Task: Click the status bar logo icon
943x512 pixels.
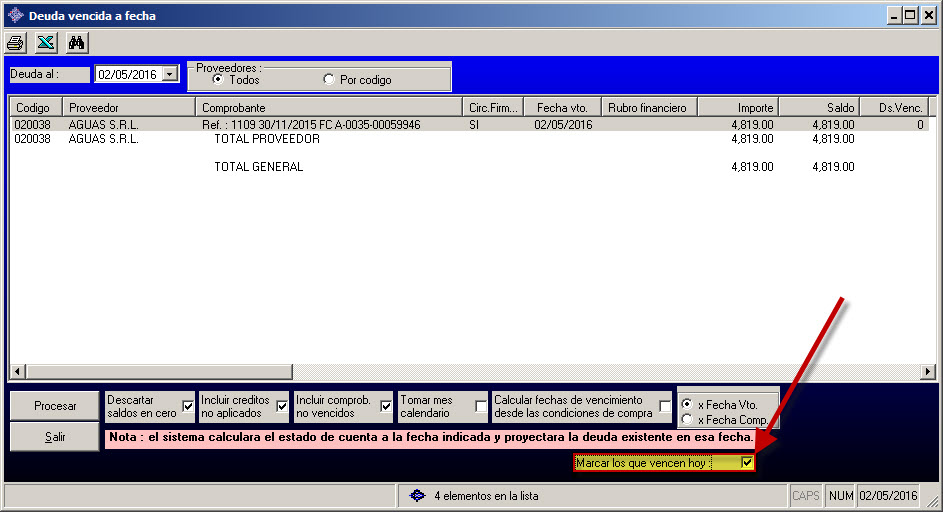Action: 418,495
